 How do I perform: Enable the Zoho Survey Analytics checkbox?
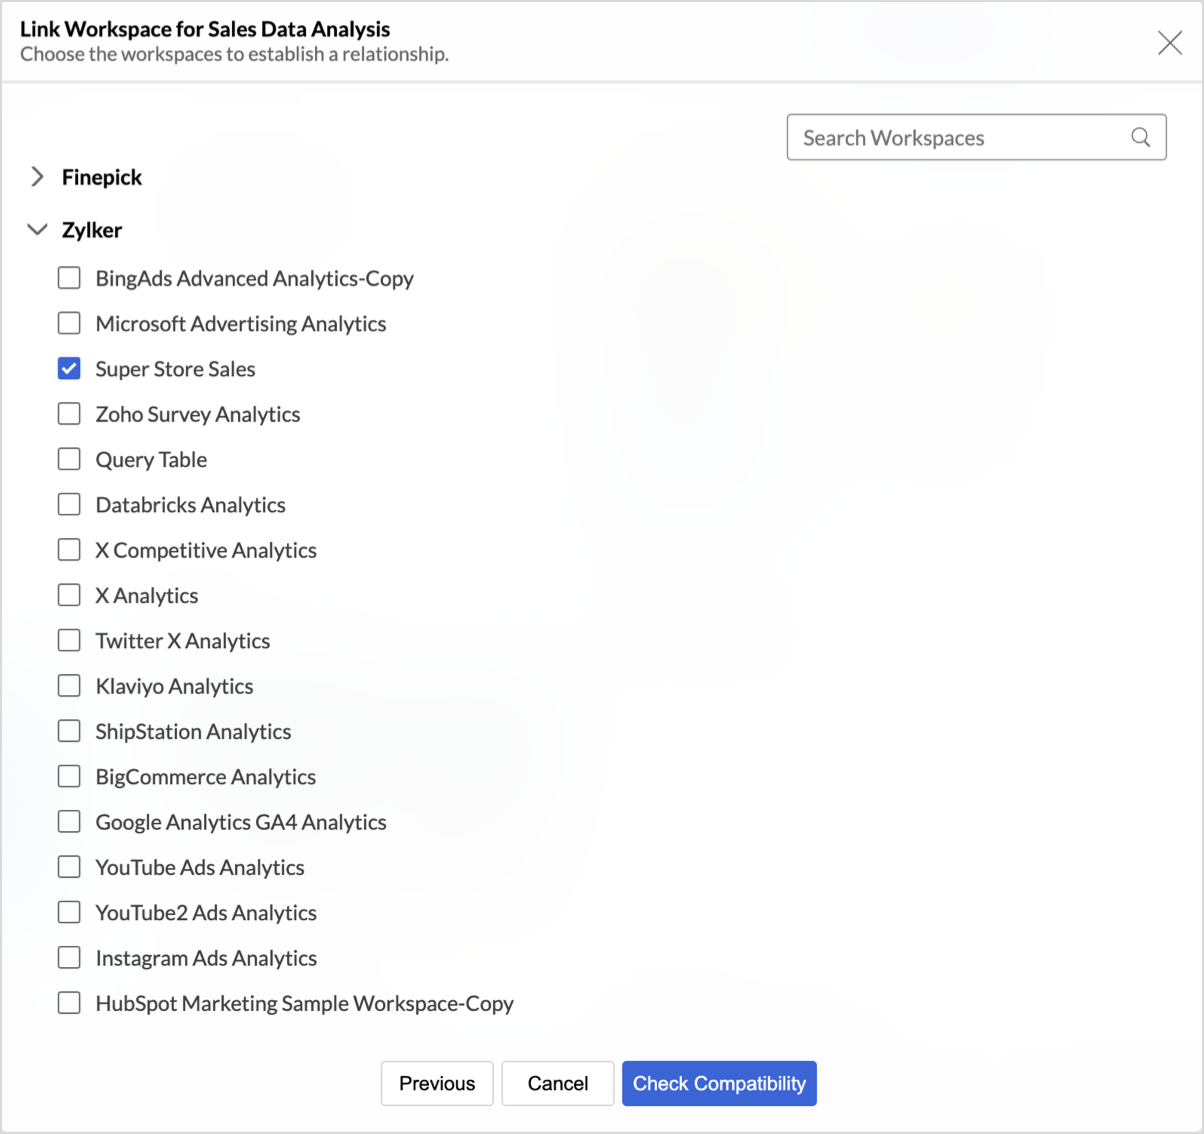click(69, 414)
